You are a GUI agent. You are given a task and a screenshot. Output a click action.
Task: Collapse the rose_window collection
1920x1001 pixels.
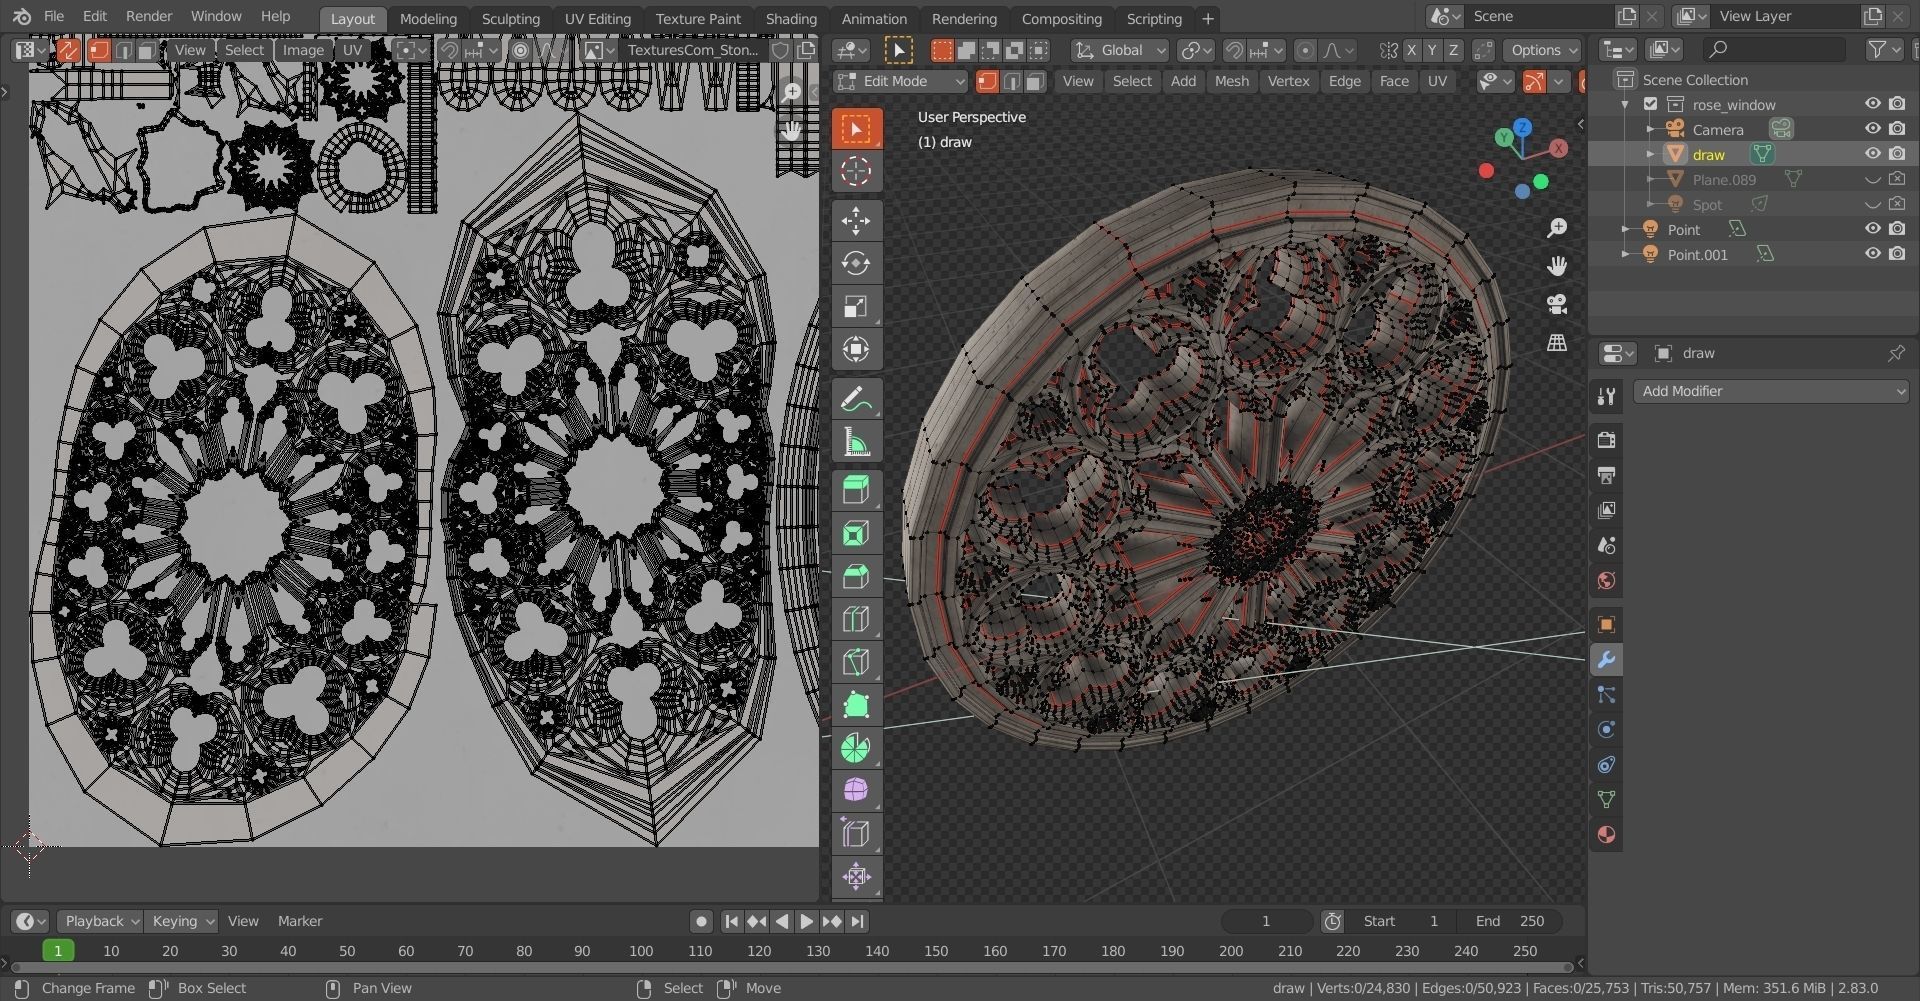[1626, 104]
